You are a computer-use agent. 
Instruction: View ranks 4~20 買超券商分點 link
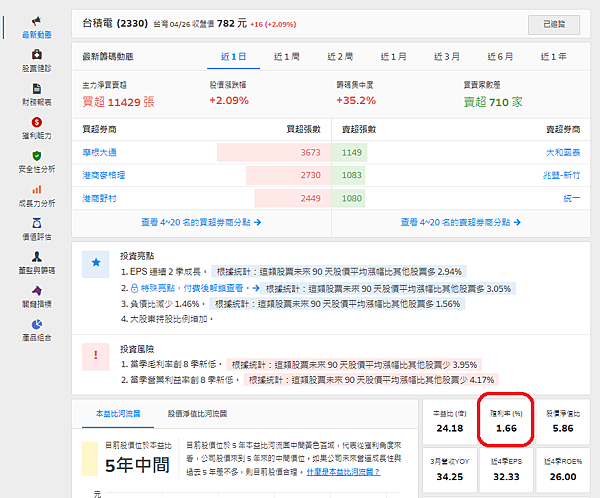pos(201,222)
